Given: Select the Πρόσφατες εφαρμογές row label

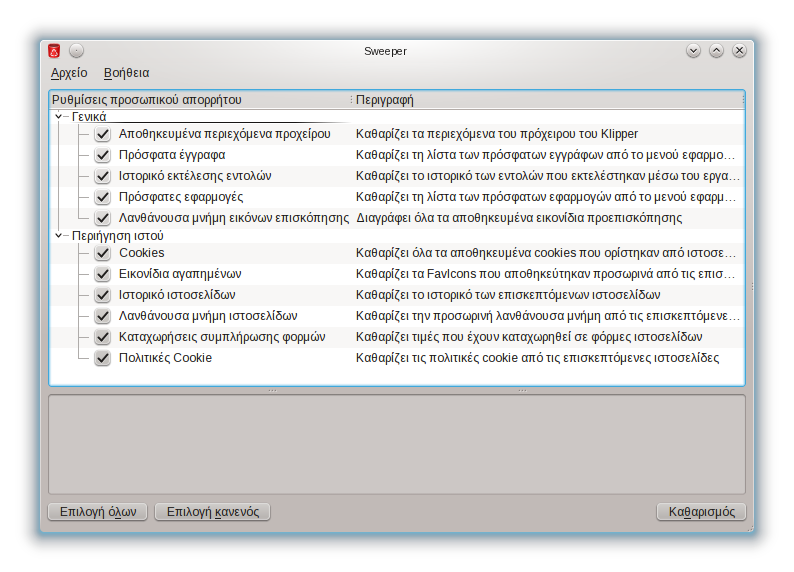Looking at the screenshot, I should [180, 197].
